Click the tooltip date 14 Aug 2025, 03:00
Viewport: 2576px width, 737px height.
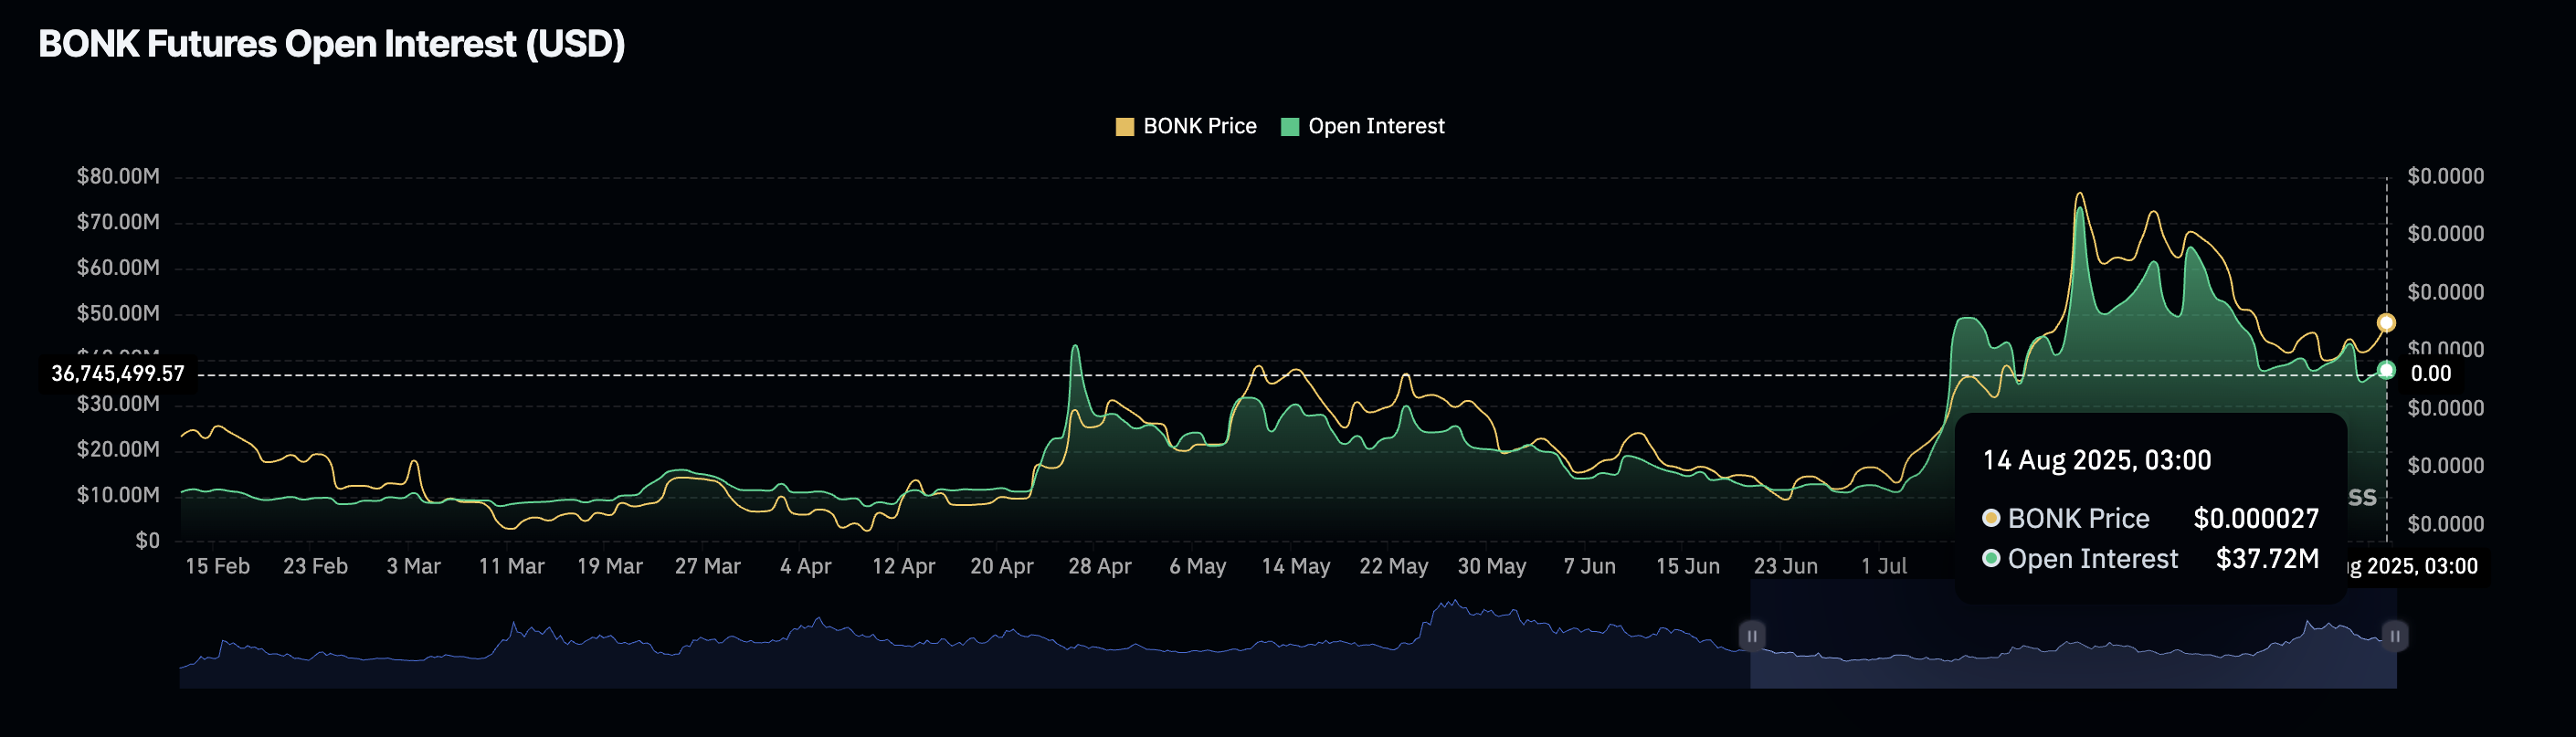2096,460
